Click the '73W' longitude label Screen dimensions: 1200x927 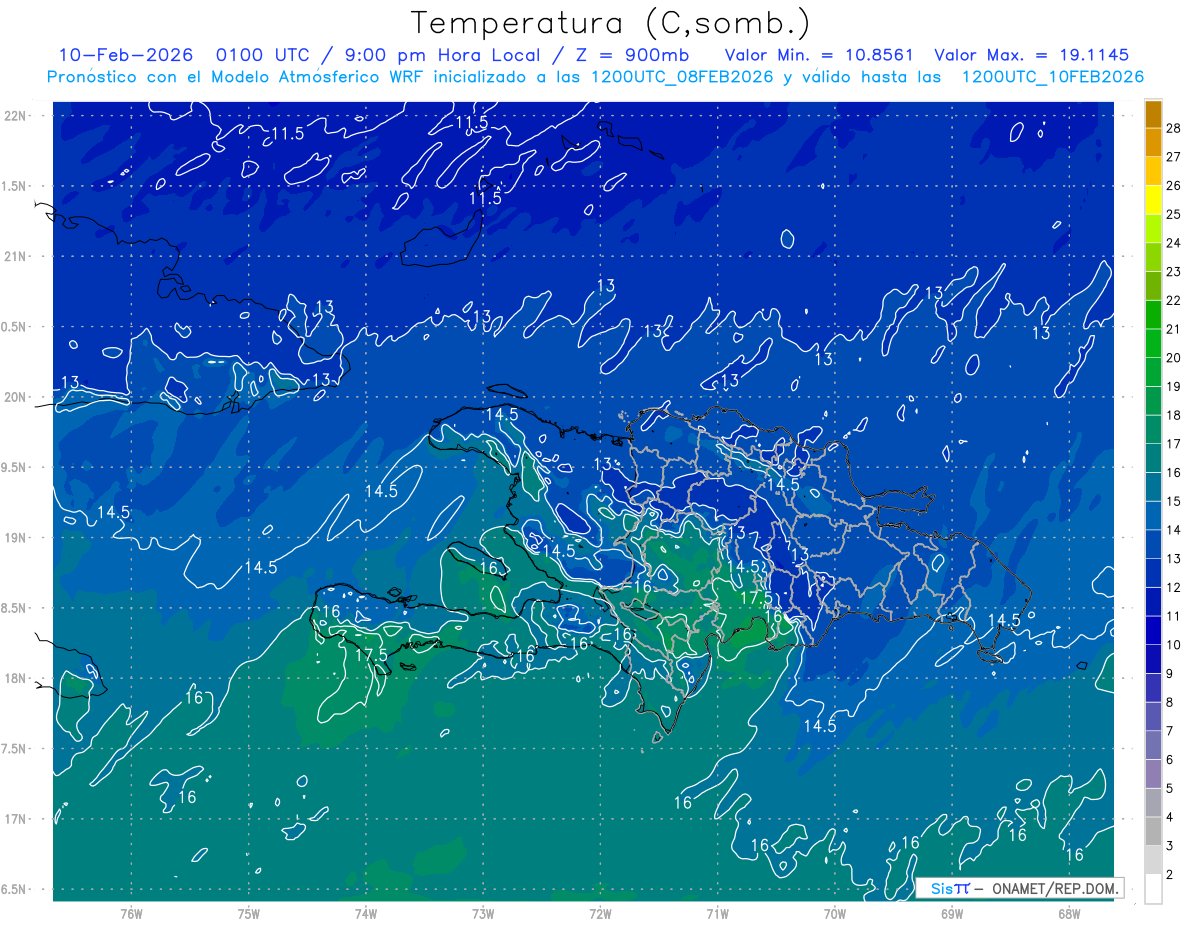click(x=483, y=913)
